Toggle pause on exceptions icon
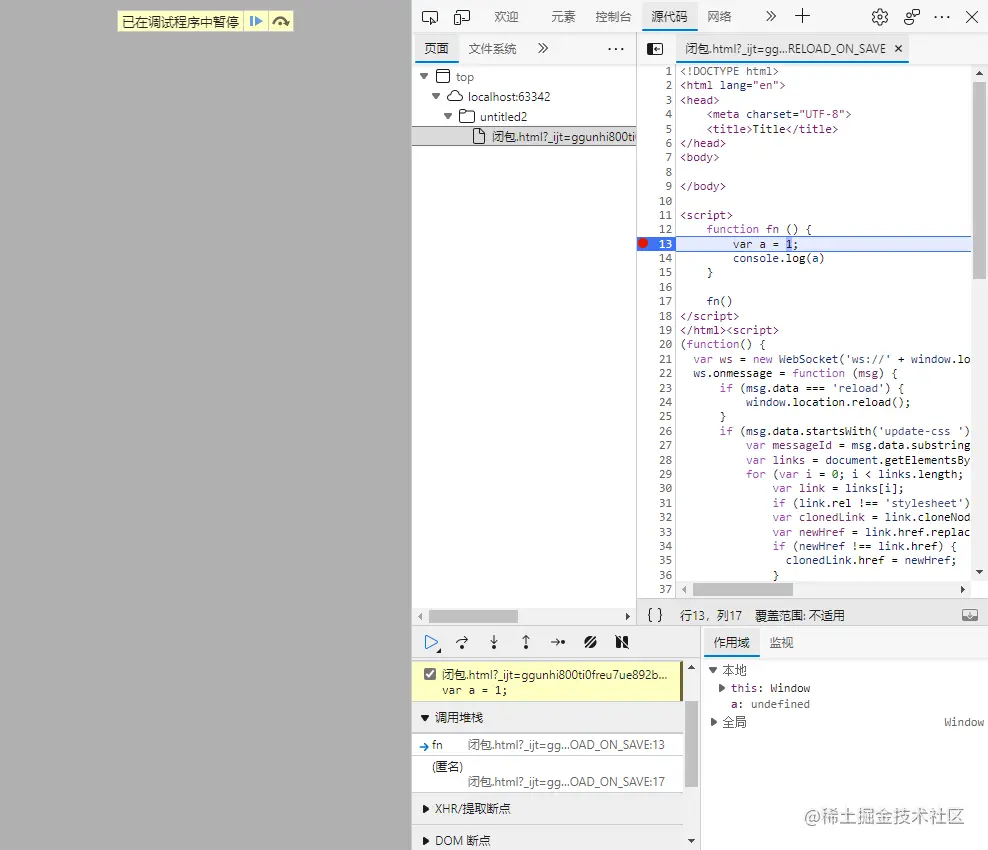Image resolution: width=988 pixels, height=850 pixels. (x=622, y=642)
